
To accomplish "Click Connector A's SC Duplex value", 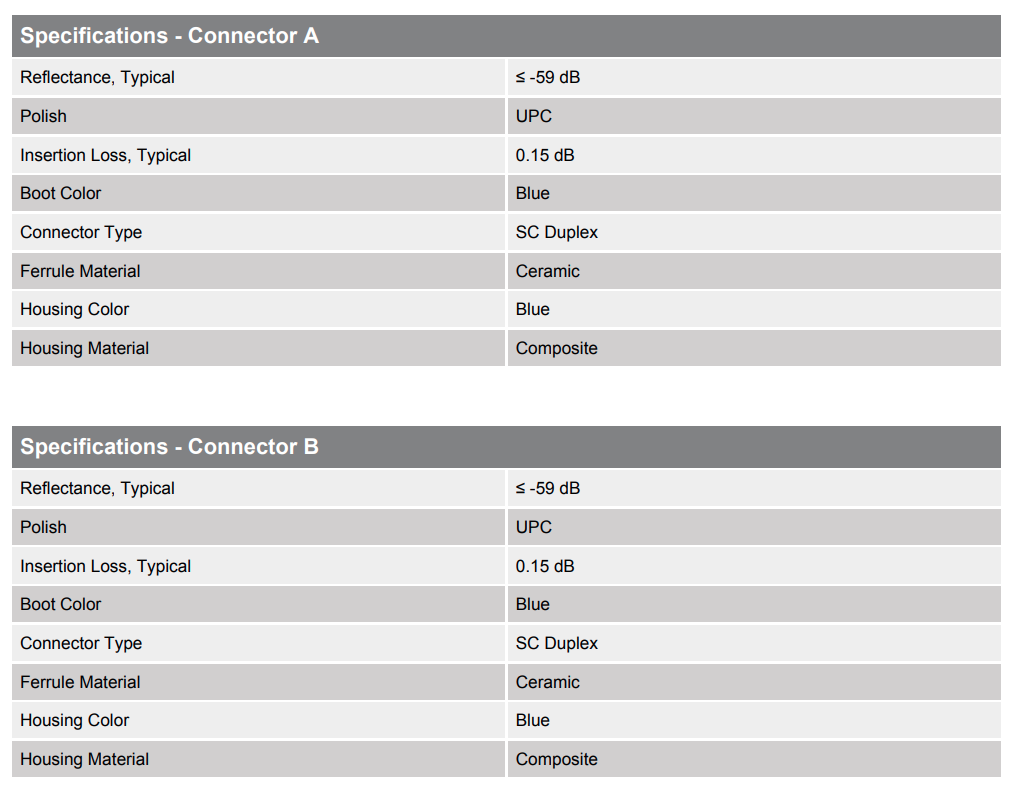I will (556, 232).
